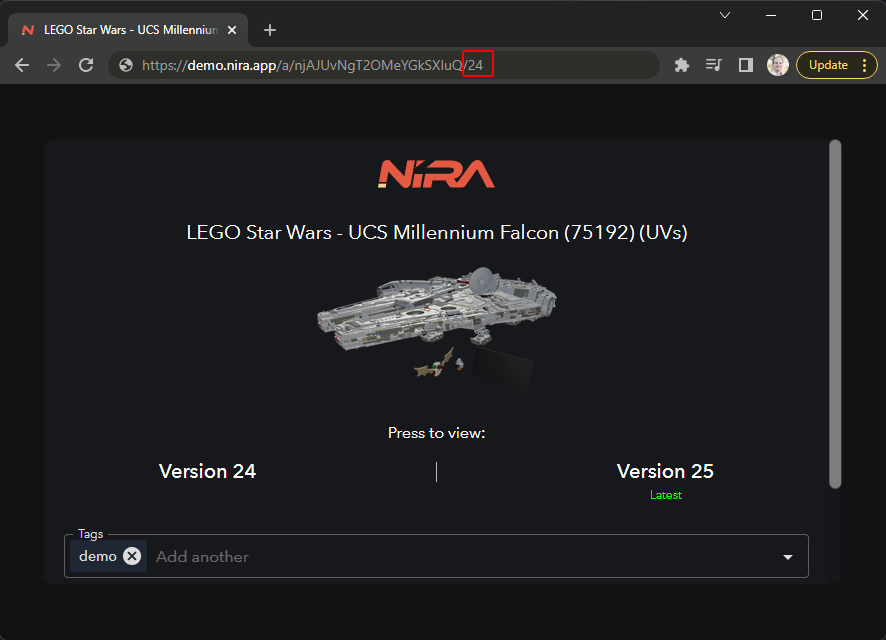This screenshot has height=640, width=886.
Task: Click the Nira logo
Action: click(x=436, y=174)
